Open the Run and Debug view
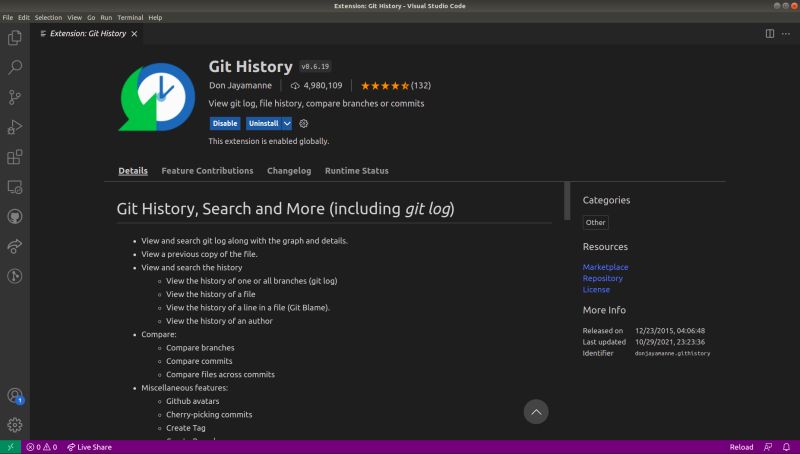This screenshot has height=454, width=800. pyautogui.click(x=15, y=127)
